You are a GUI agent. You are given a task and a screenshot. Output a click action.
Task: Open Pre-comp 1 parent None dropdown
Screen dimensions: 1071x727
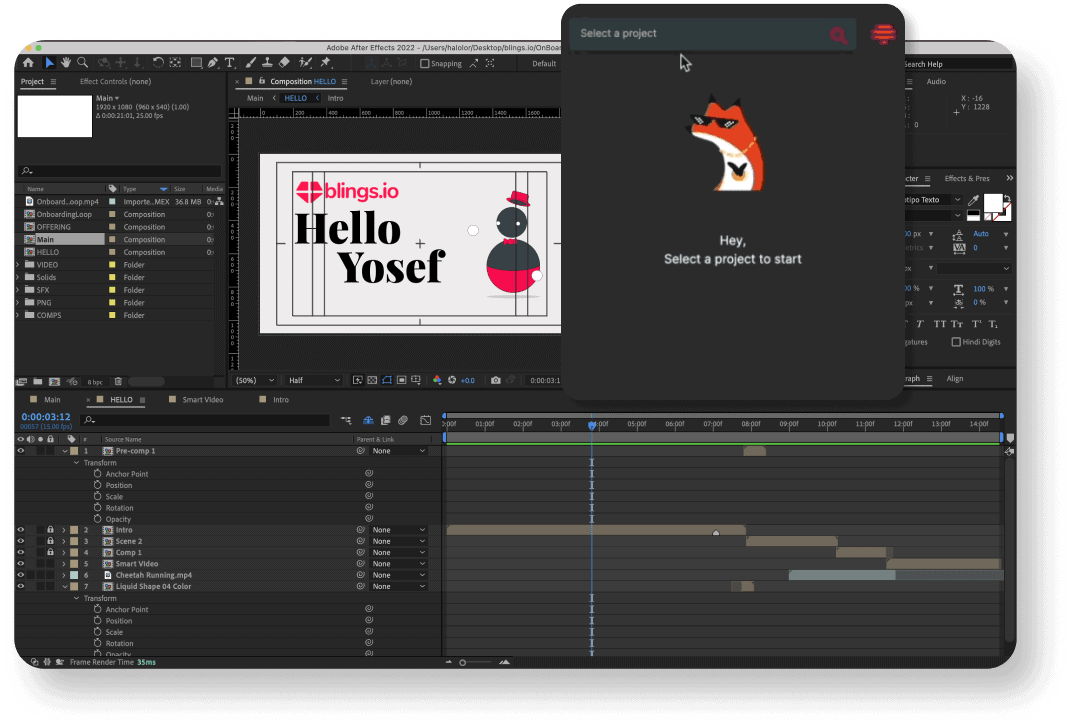pyautogui.click(x=399, y=451)
